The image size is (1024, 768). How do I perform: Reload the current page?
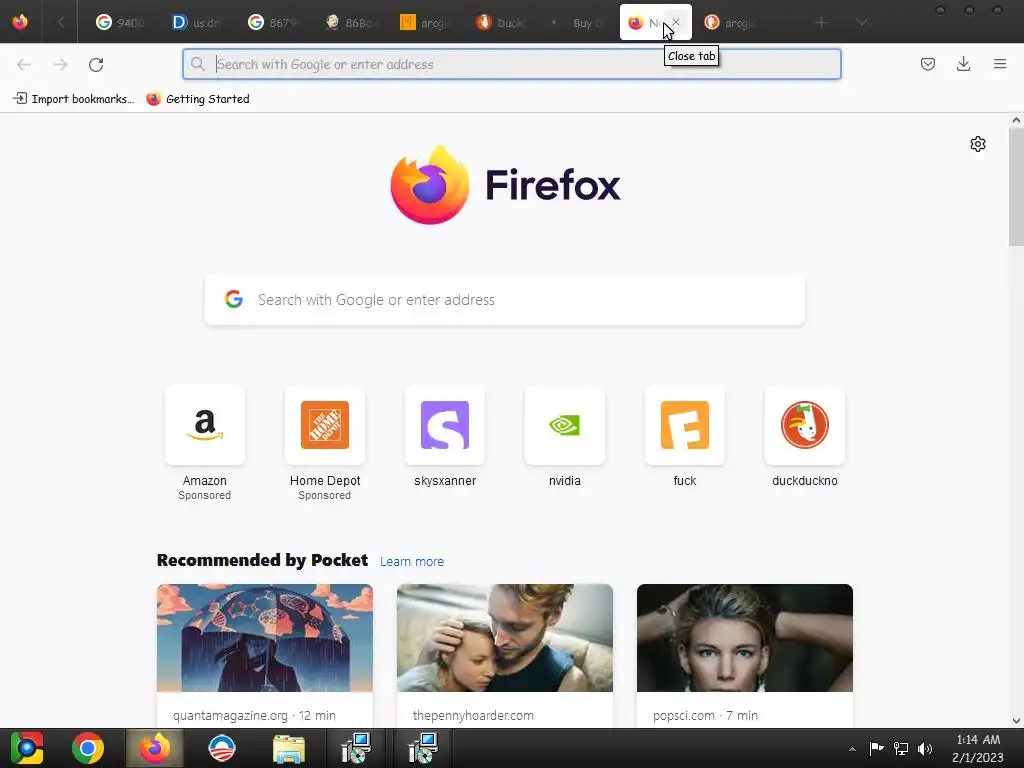(x=96, y=64)
